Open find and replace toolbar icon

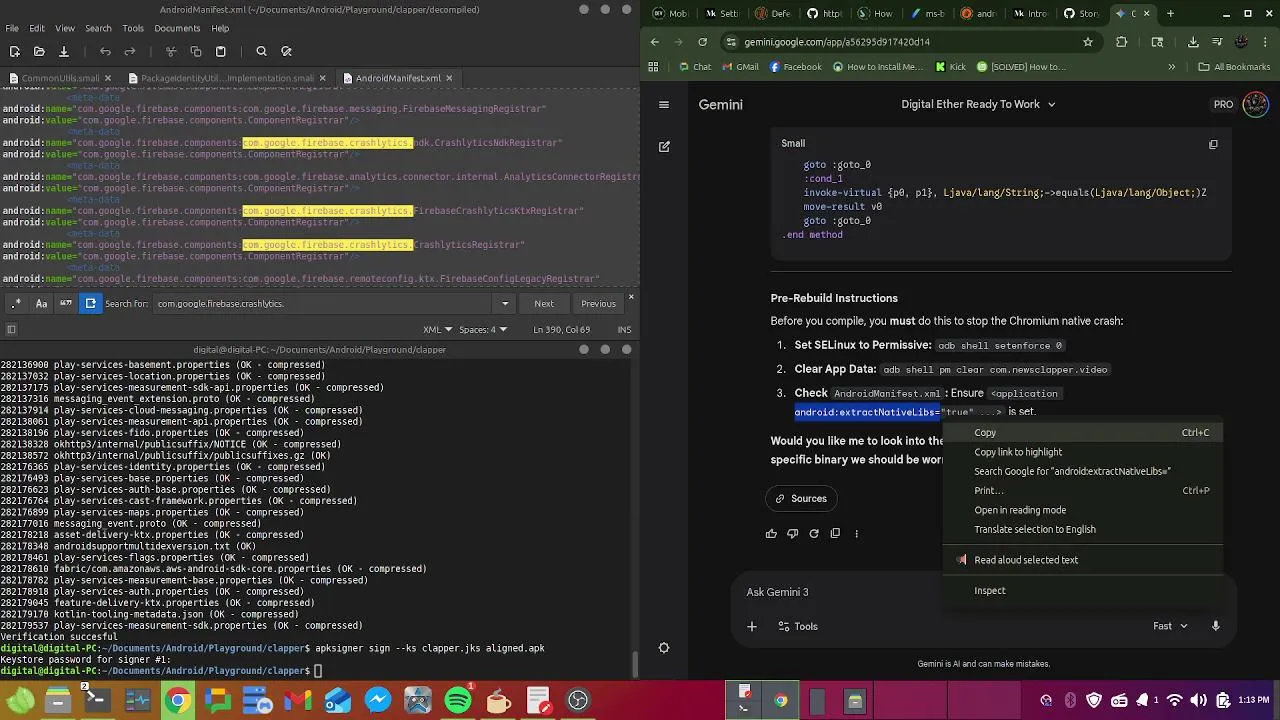[286, 51]
